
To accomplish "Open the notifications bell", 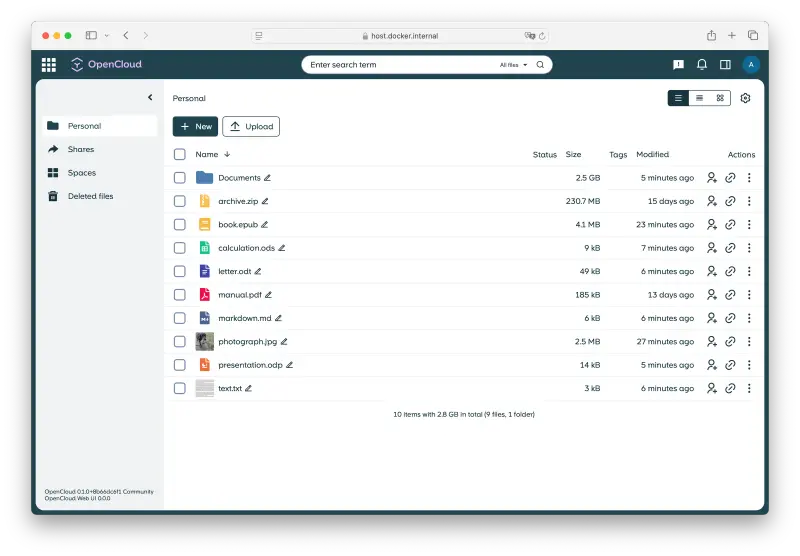I will [702, 64].
